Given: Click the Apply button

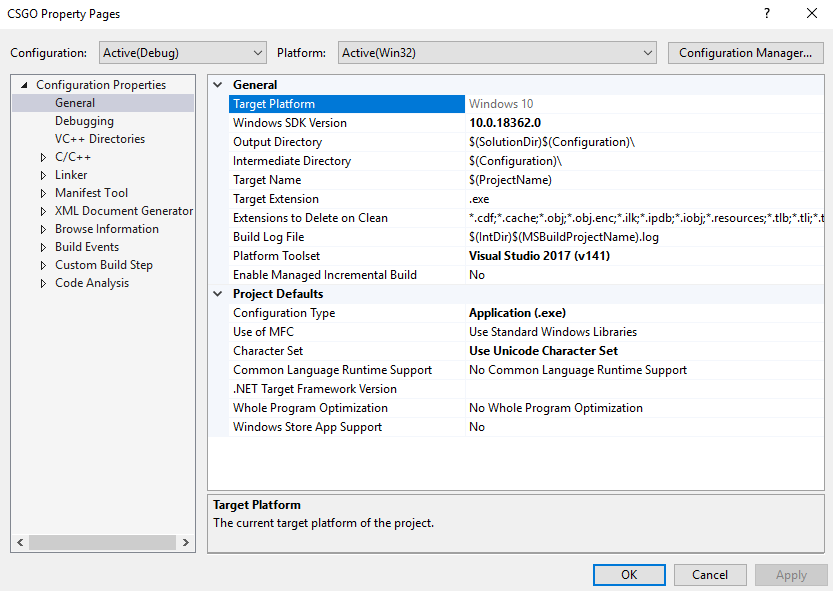Looking at the screenshot, I should click(791, 575).
